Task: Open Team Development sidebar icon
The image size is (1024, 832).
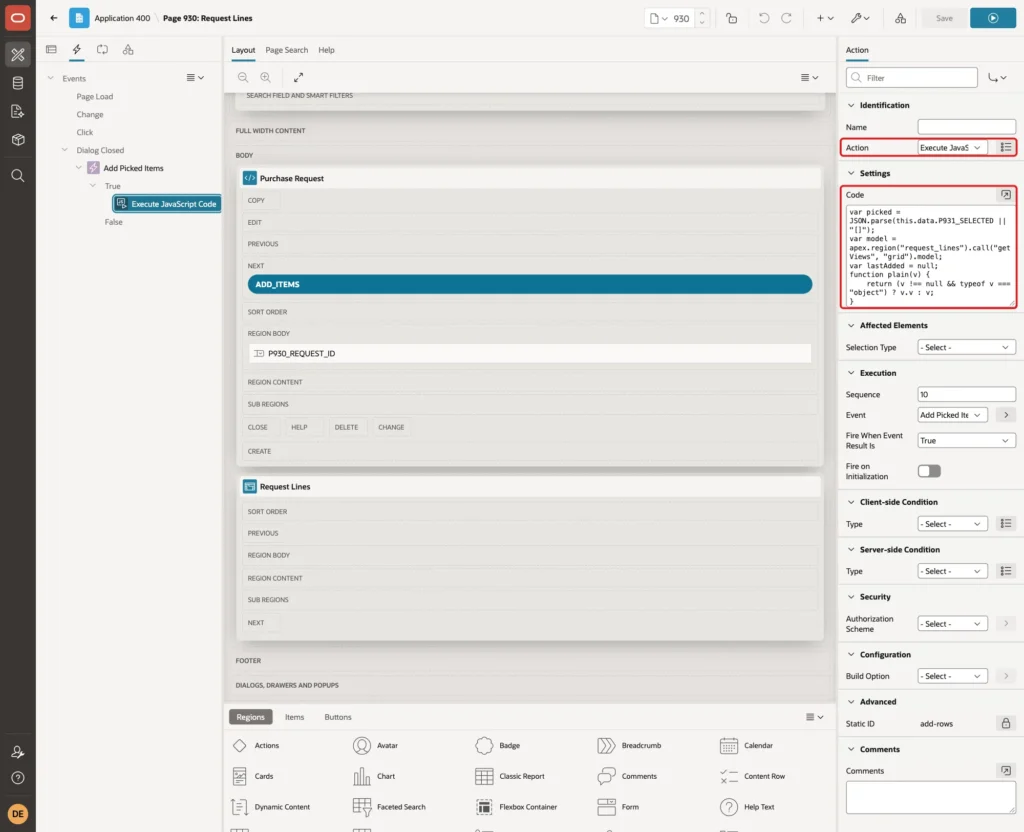Action: pyautogui.click(x=18, y=111)
